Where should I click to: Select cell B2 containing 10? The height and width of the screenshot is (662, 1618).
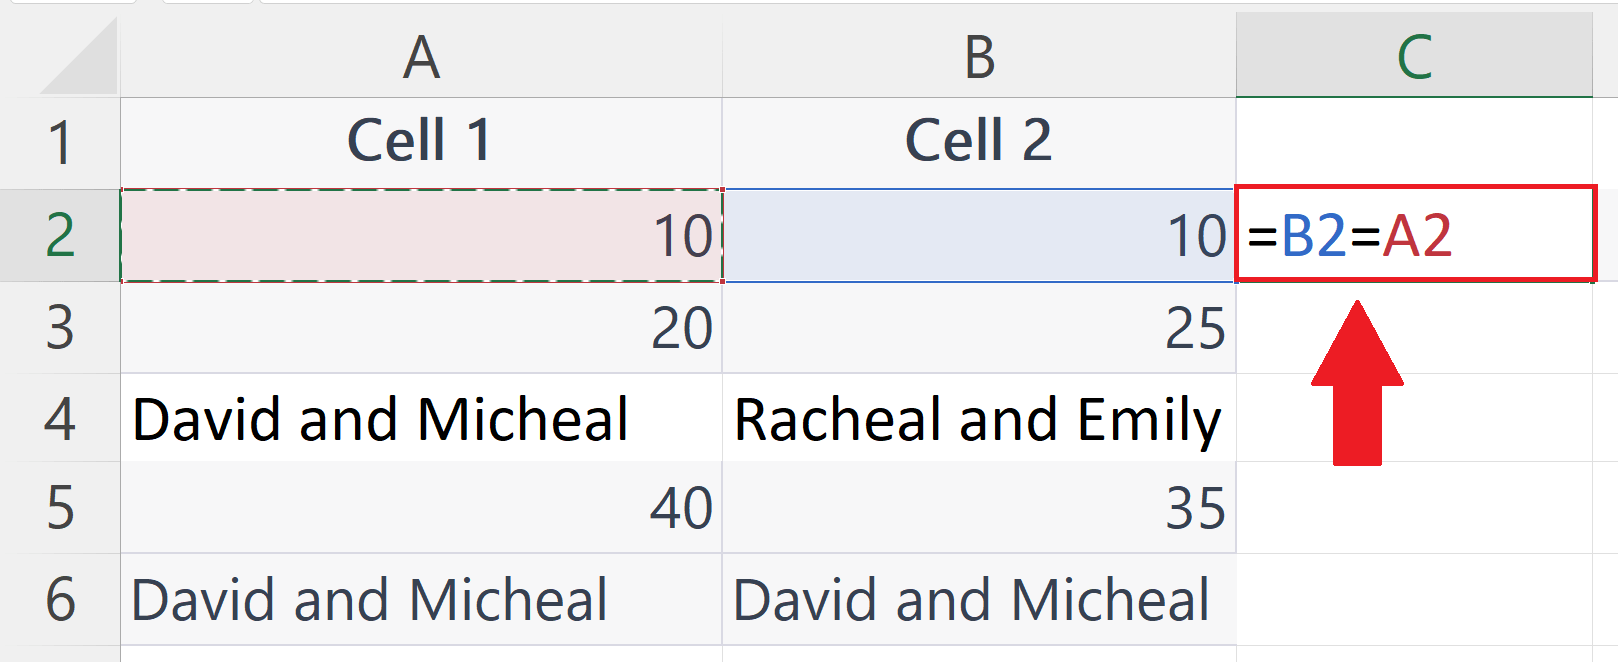tap(978, 235)
